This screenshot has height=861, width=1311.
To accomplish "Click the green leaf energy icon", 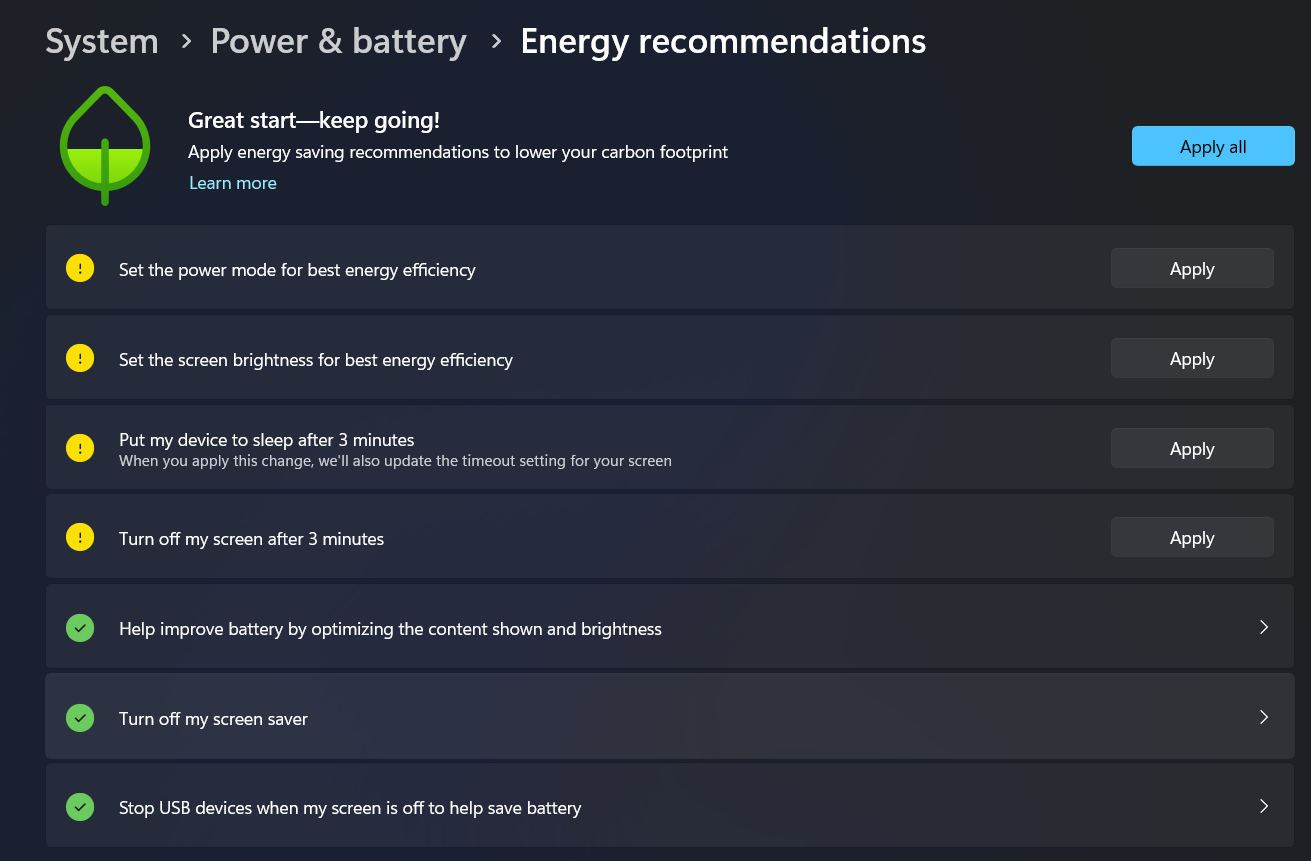I will pyautogui.click(x=105, y=145).
